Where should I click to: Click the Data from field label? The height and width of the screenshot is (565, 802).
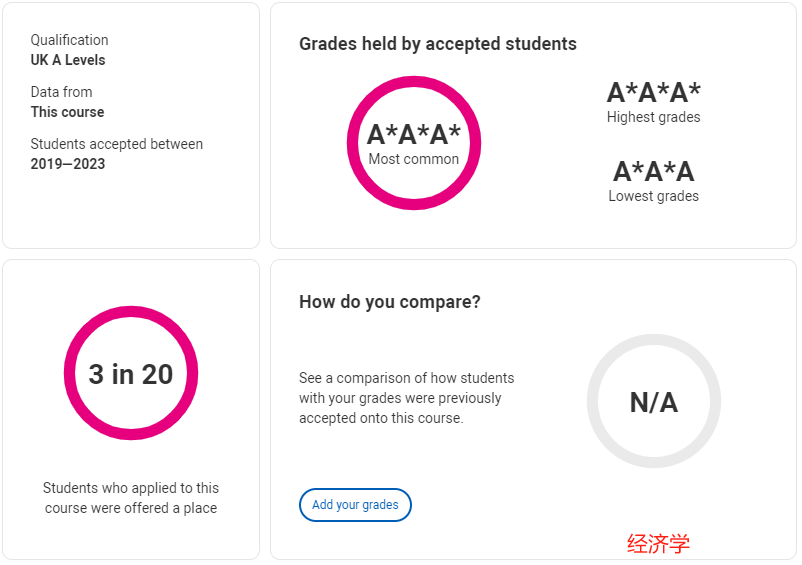pos(62,92)
